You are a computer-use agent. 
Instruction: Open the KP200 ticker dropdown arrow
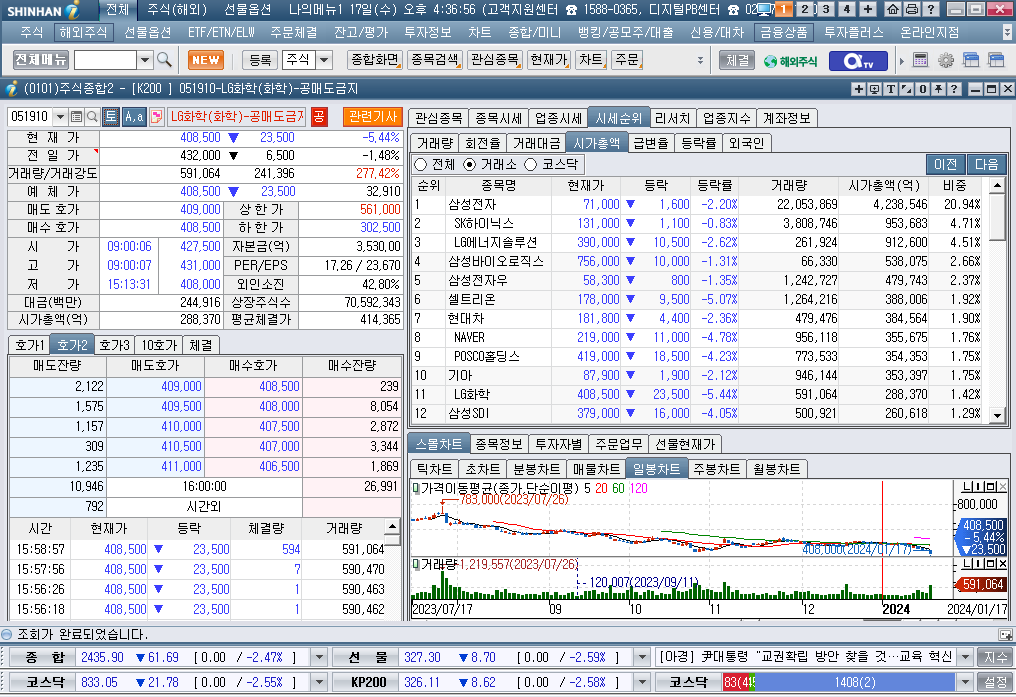coord(642,682)
